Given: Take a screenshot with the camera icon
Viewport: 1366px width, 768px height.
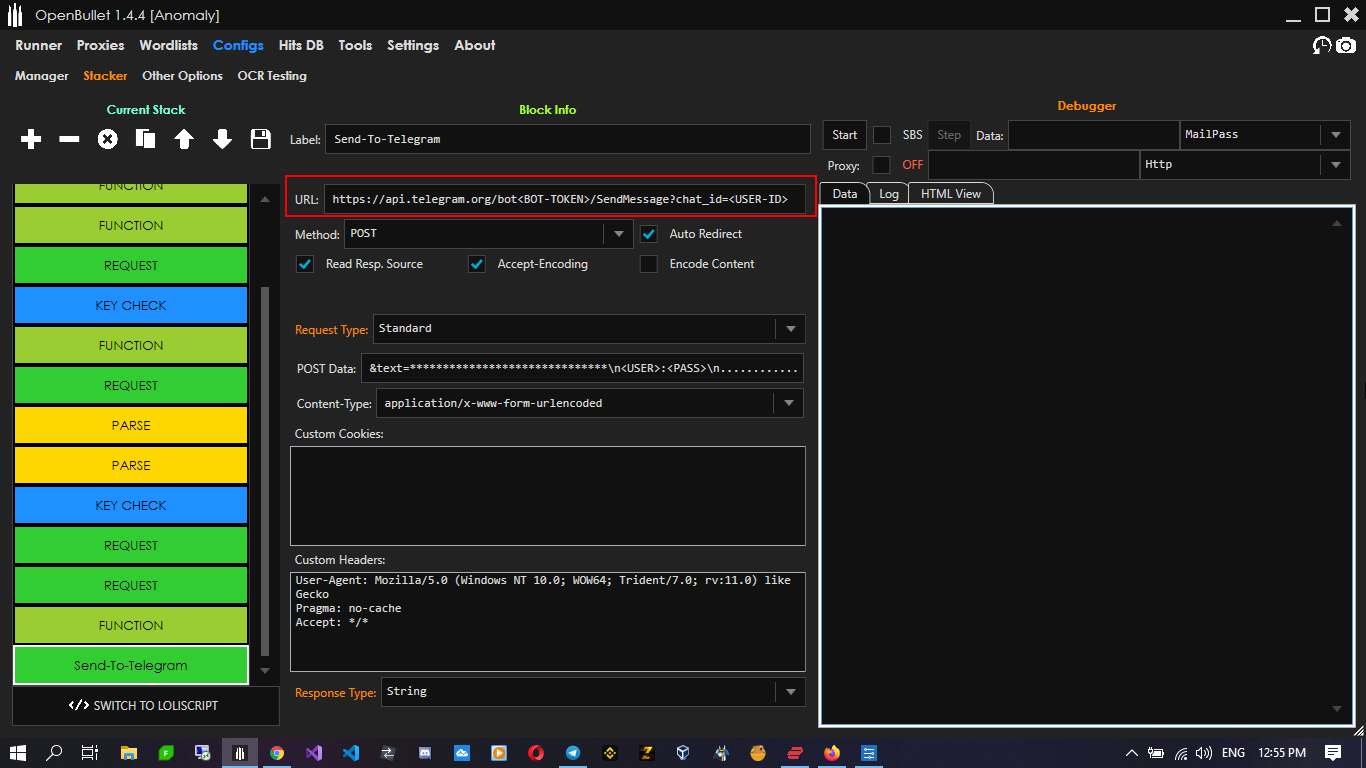Looking at the screenshot, I should (x=1347, y=46).
